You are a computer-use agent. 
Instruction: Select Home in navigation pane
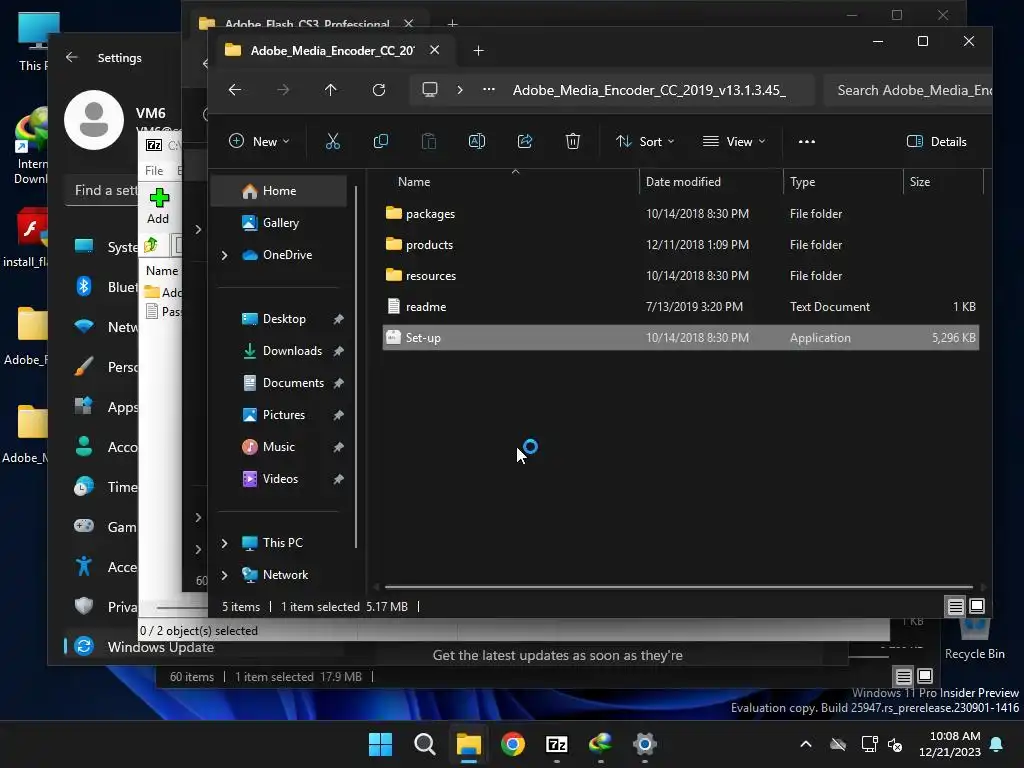[279, 191]
